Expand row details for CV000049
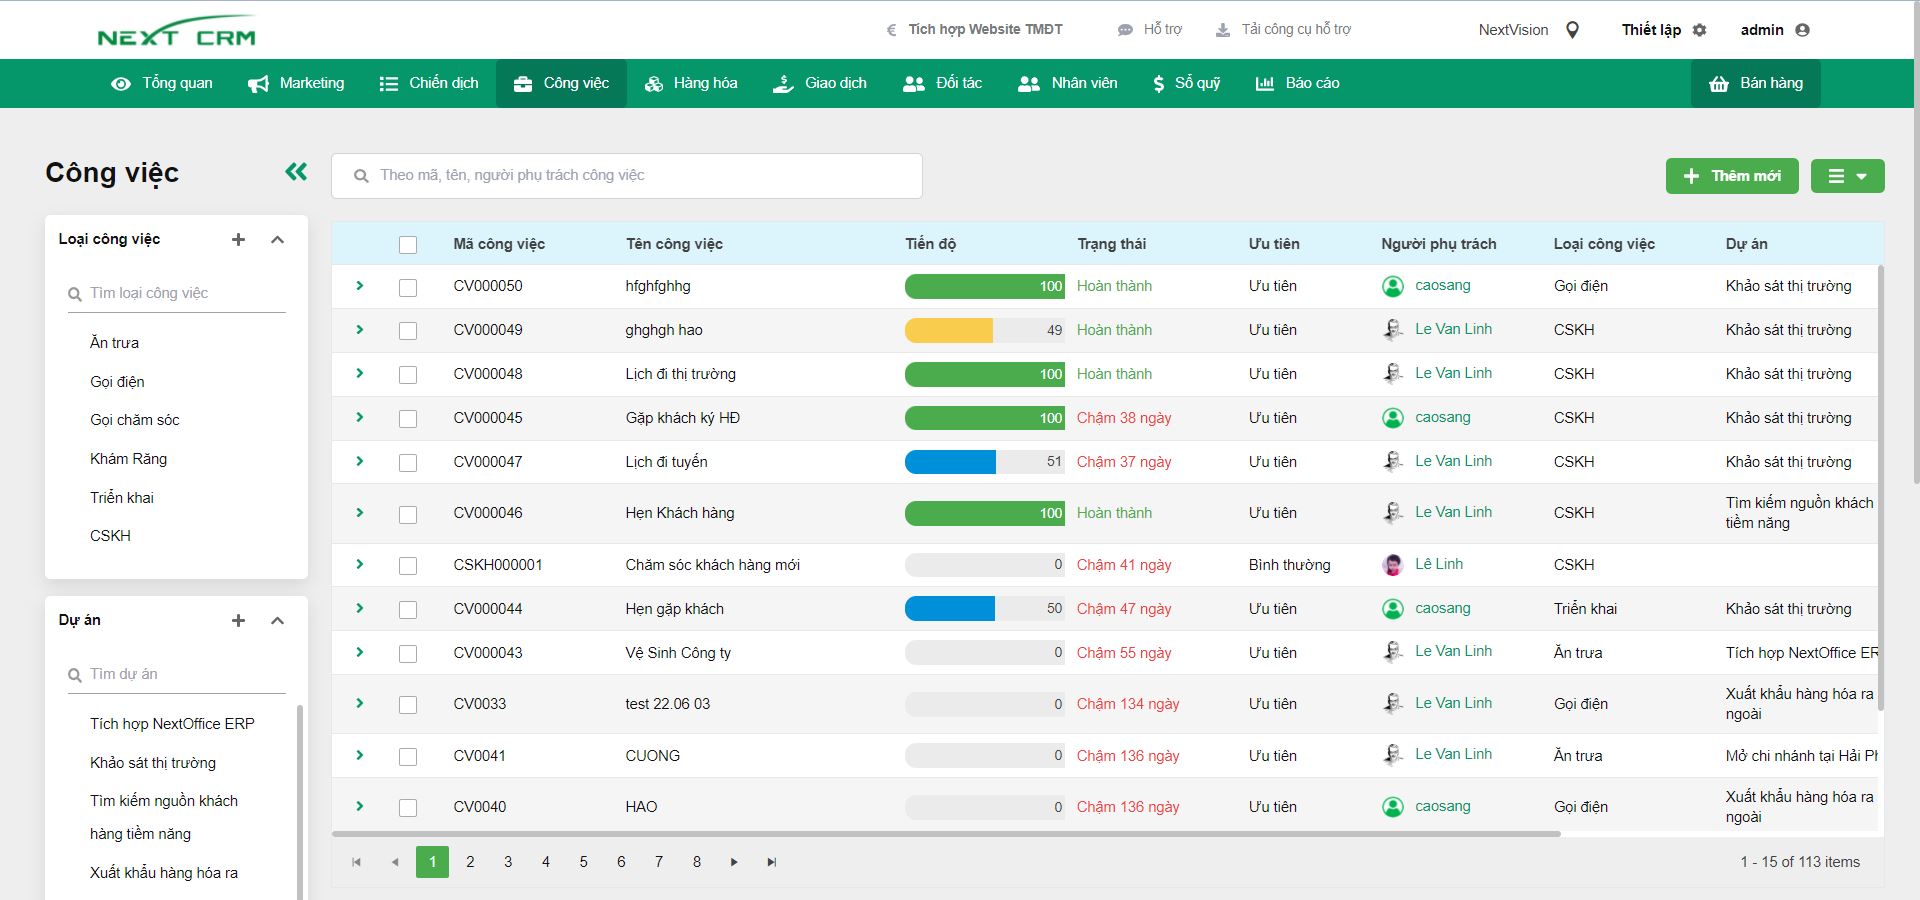Screen dimensions: 1920x900 pyautogui.click(x=360, y=330)
